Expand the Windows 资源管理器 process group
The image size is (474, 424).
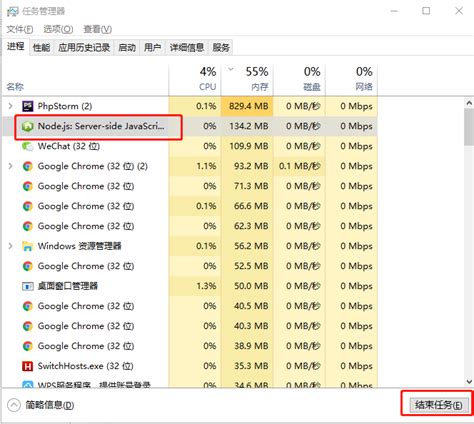point(10,246)
